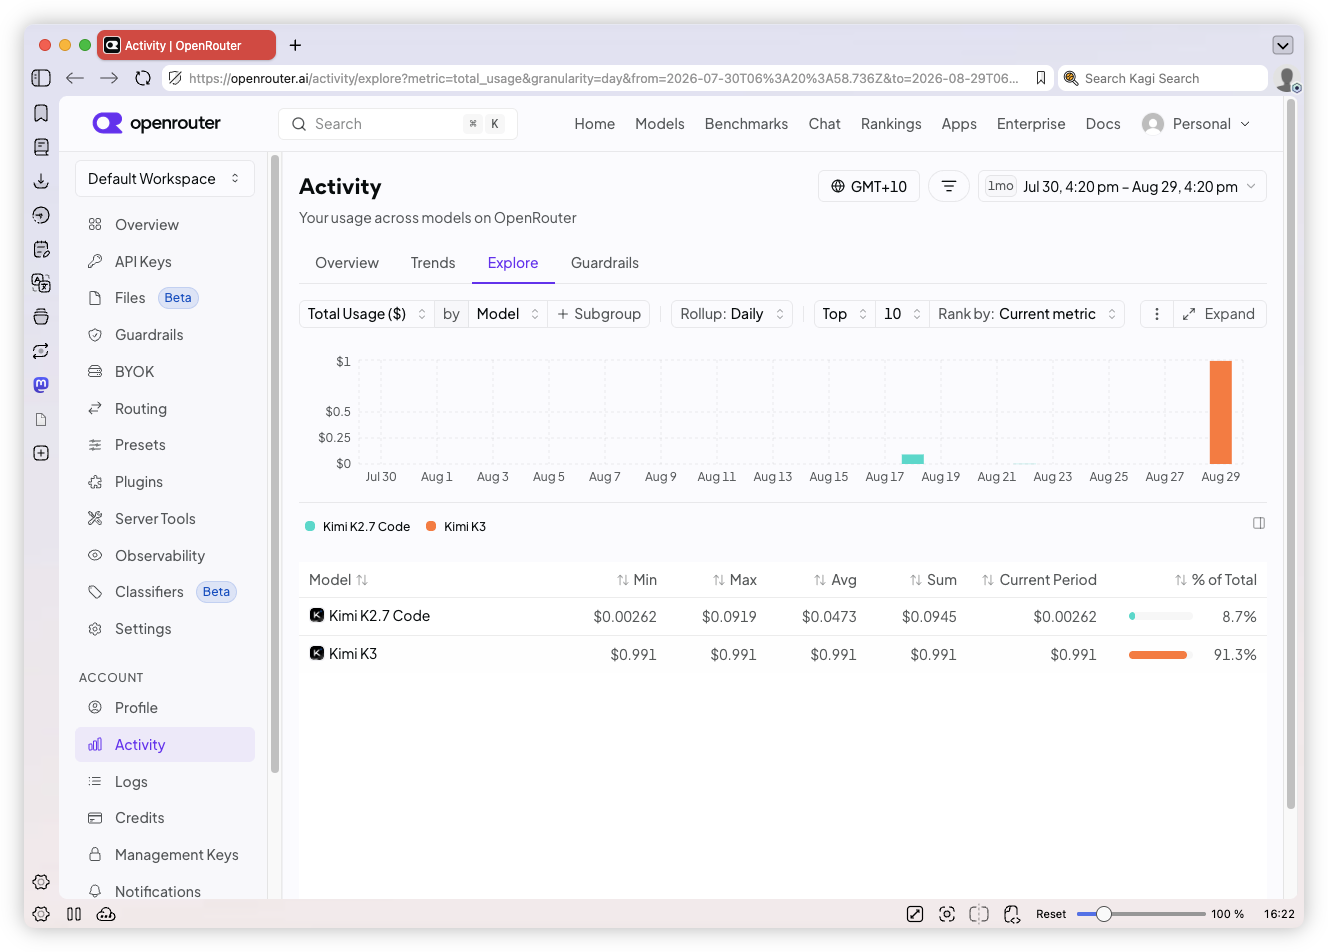Image resolution: width=1328 pixels, height=952 pixels.
Task: Open the activity filter icon button
Action: pyautogui.click(x=949, y=186)
